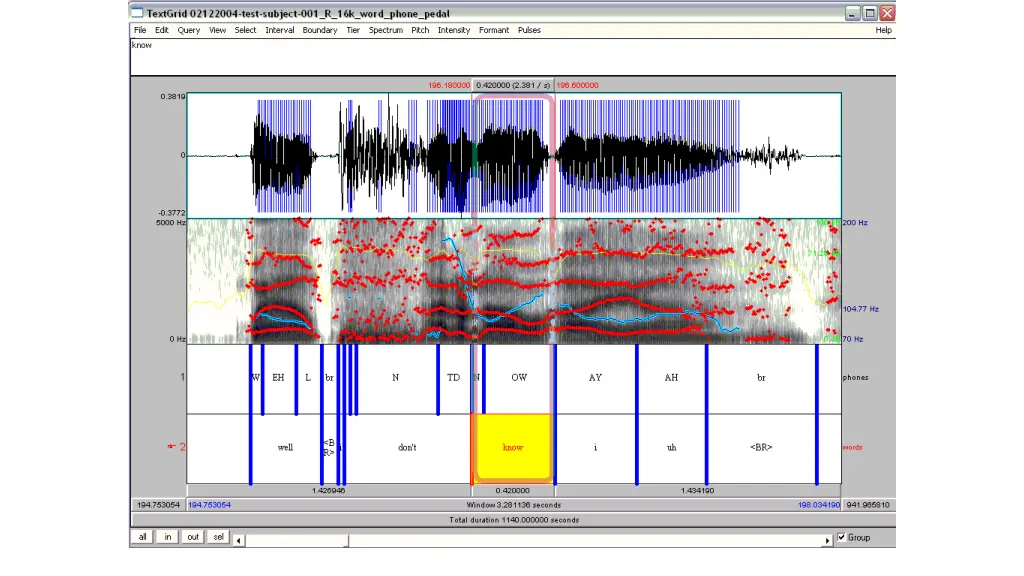Select the "OW" interval in the phones tier
This screenshot has height=576, width=1024.
tap(519, 378)
